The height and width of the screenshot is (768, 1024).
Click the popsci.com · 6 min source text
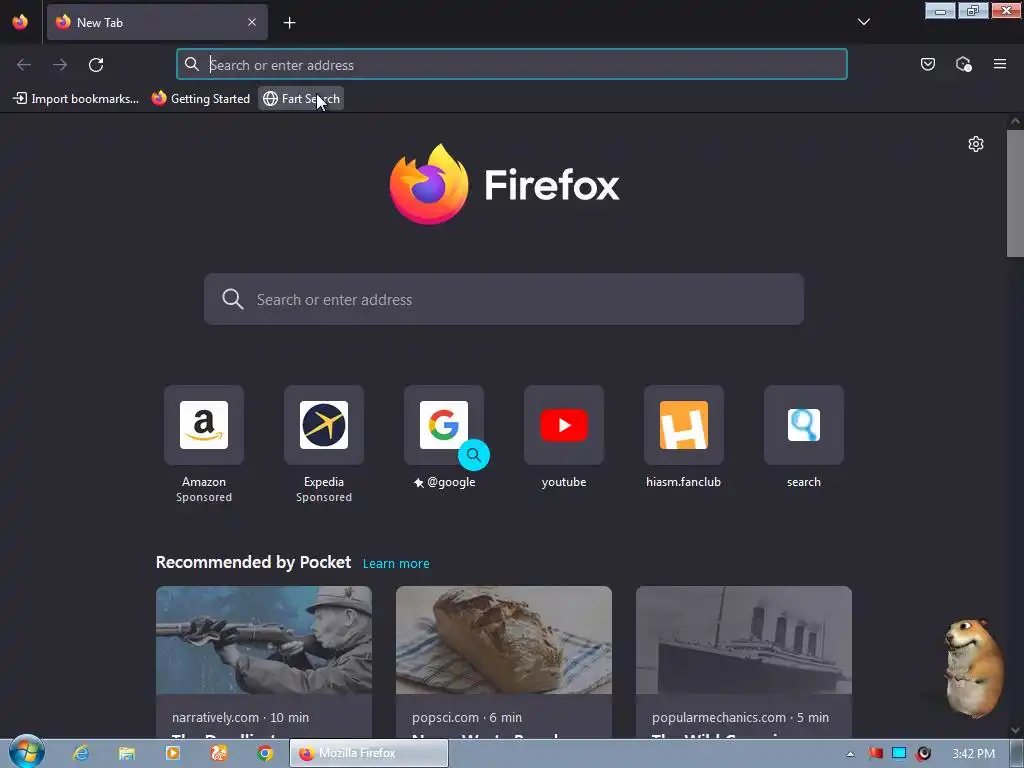click(x=467, y=717)
